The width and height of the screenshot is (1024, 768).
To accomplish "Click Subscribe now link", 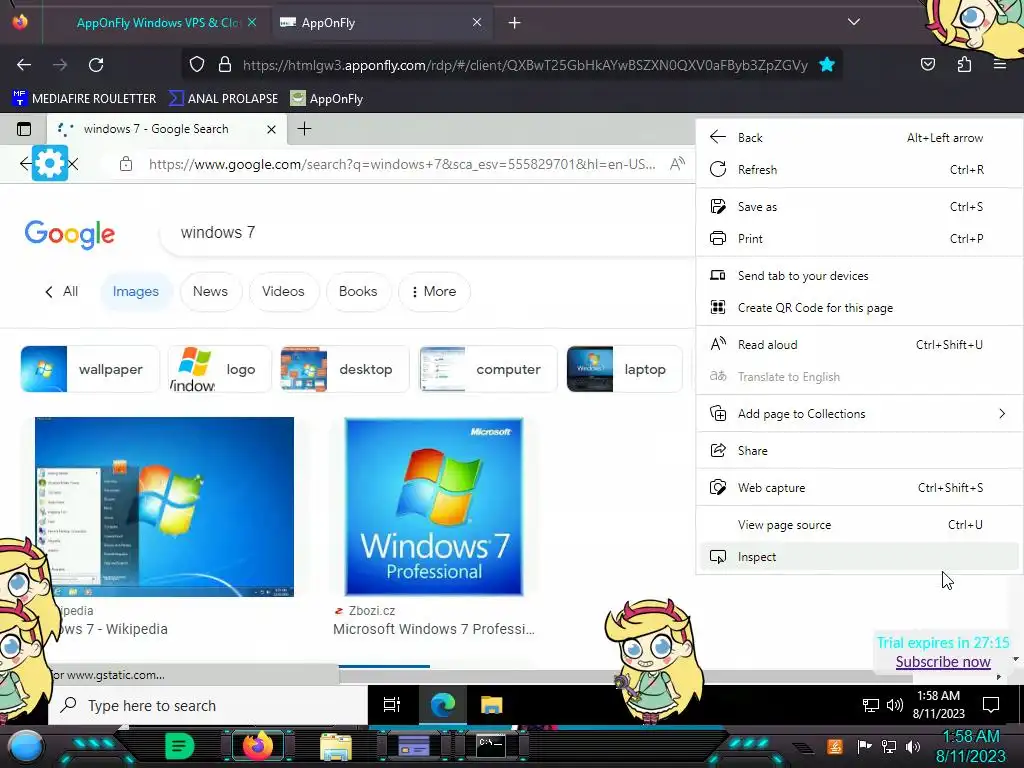I will point(942,662).
